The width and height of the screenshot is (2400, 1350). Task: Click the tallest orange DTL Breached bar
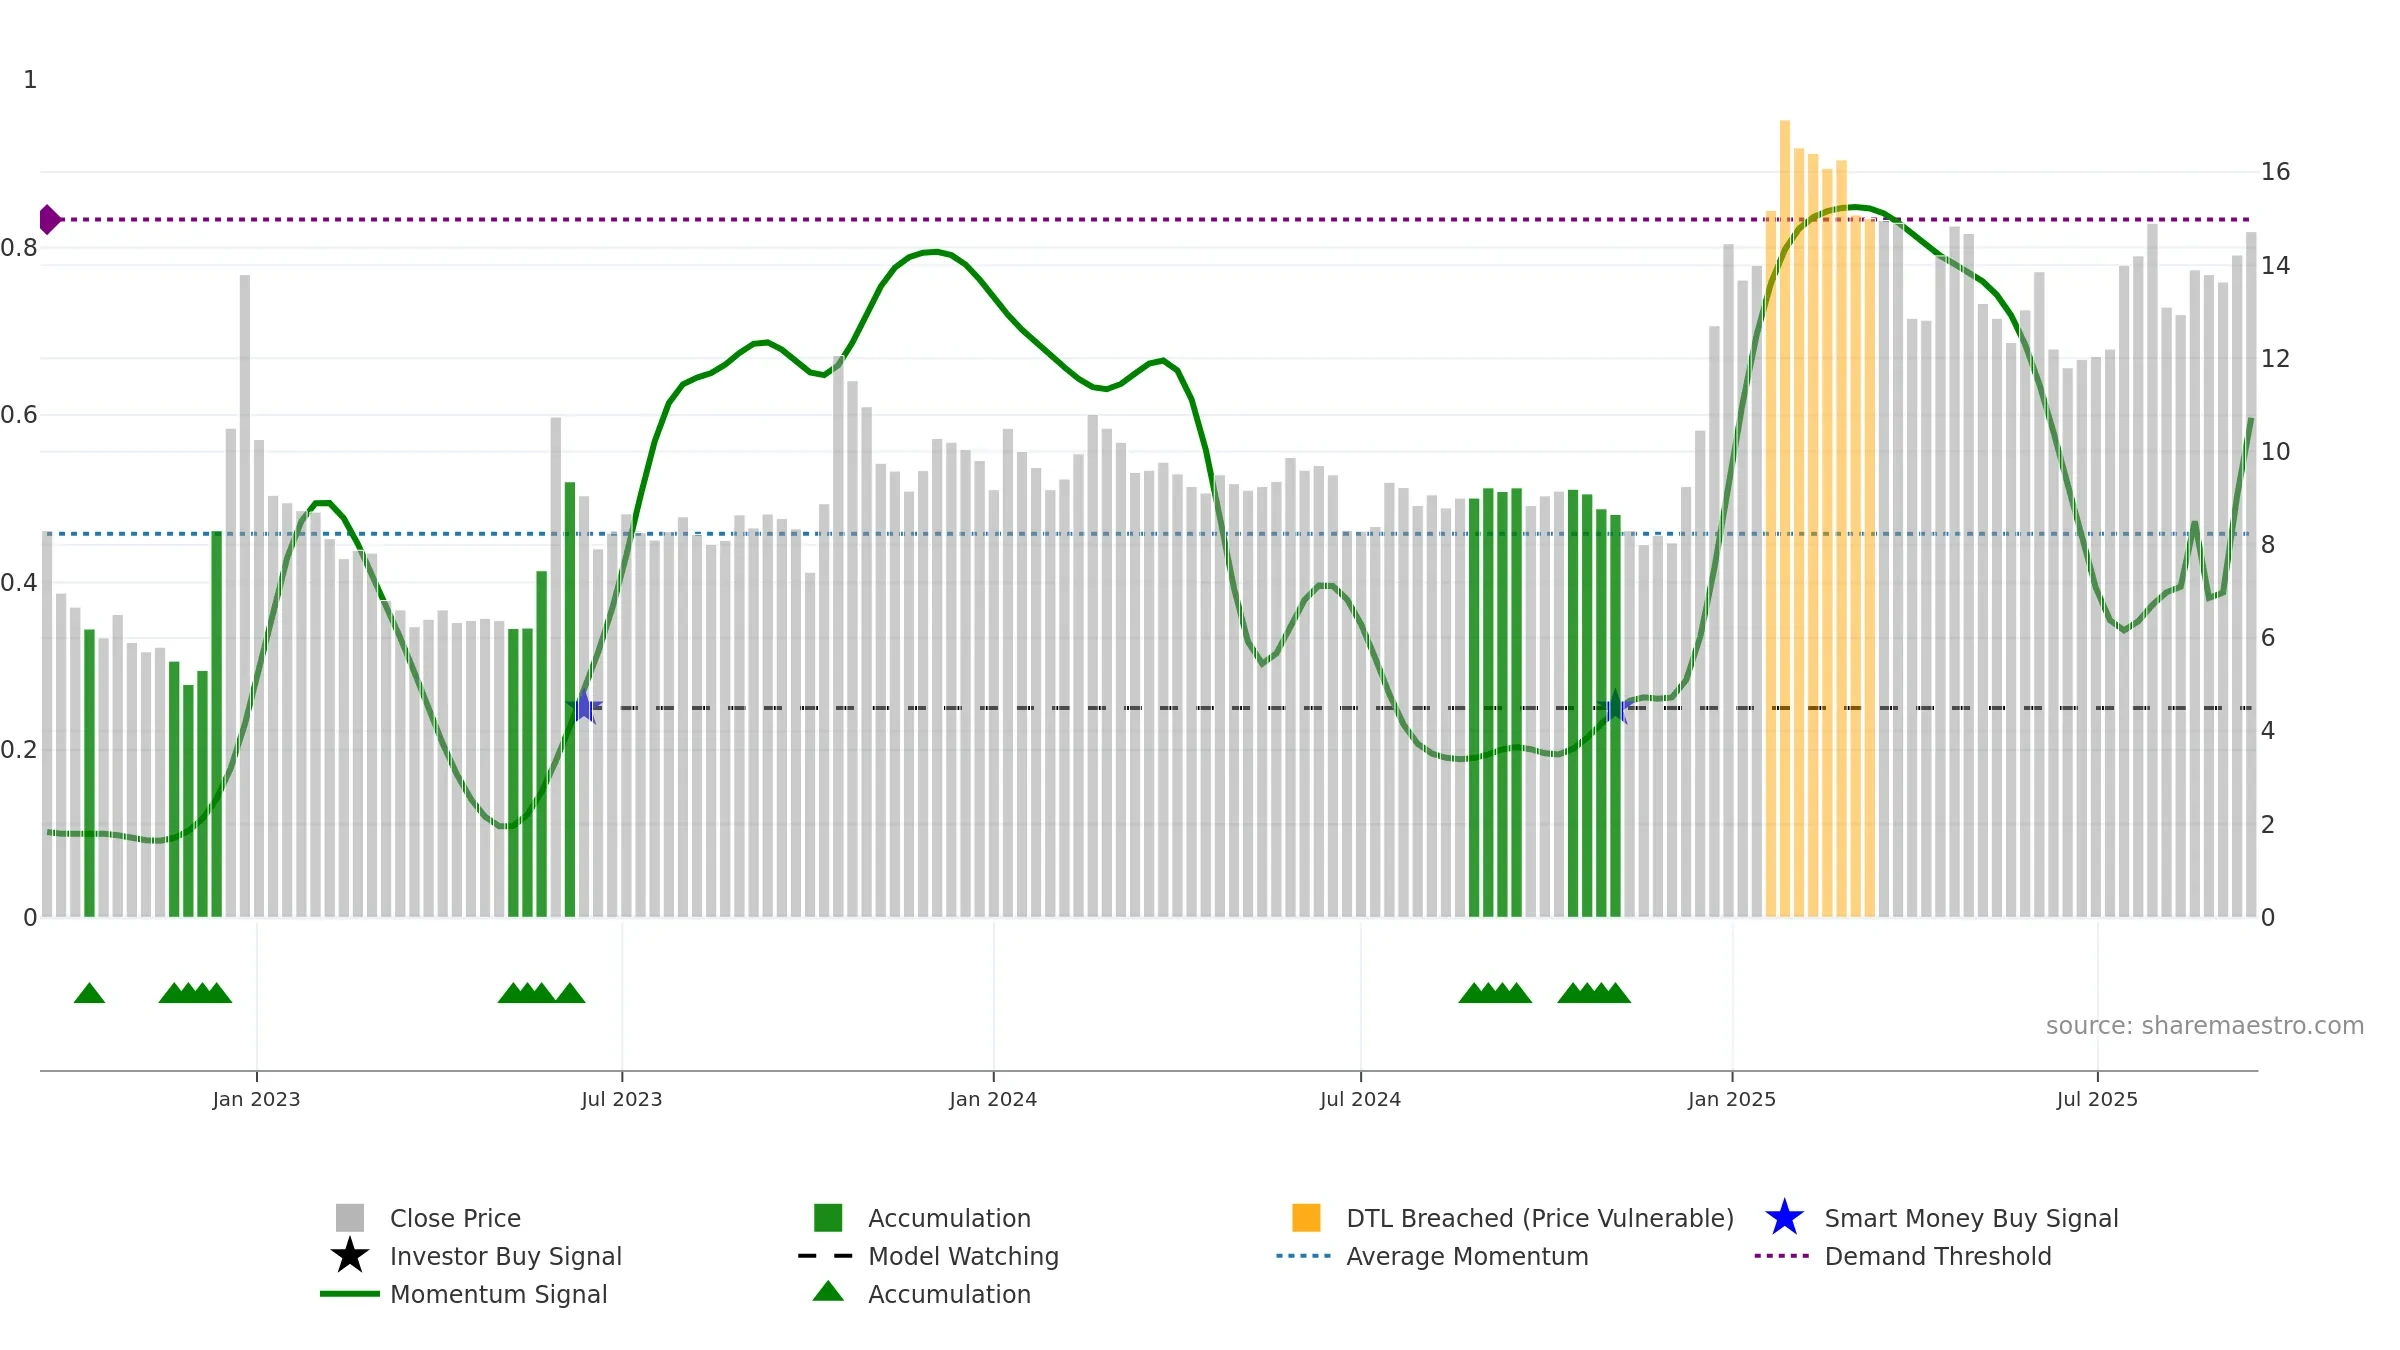pyautogui.click(x=1785, y=518)
